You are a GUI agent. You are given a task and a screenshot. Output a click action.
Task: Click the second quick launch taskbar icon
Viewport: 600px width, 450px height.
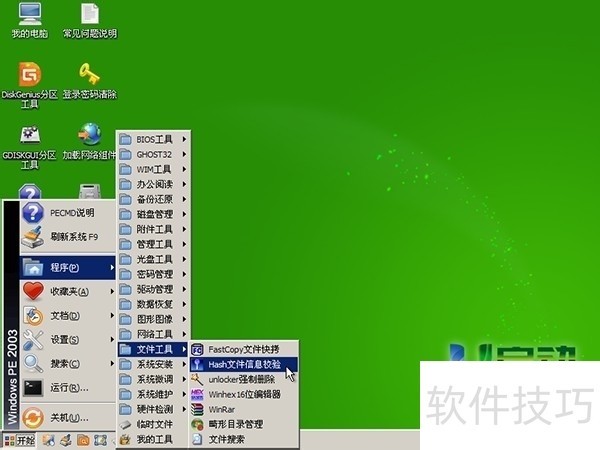[66, 440]
